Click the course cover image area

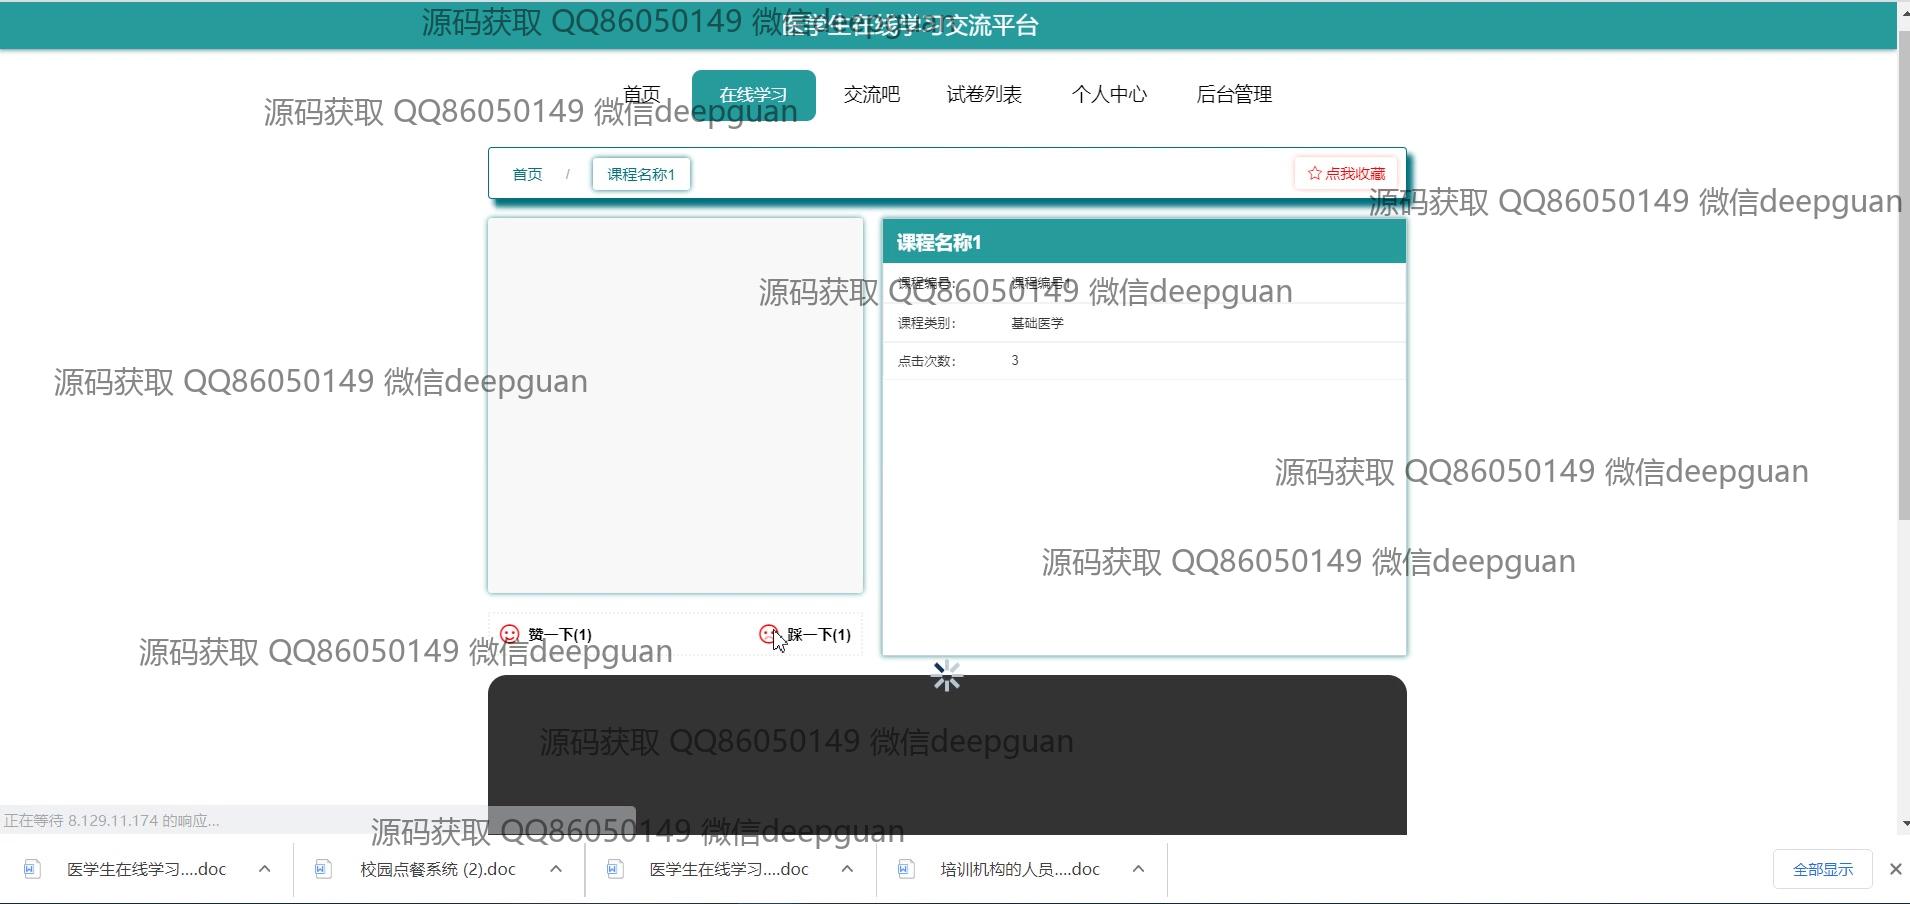click(675, 405)
